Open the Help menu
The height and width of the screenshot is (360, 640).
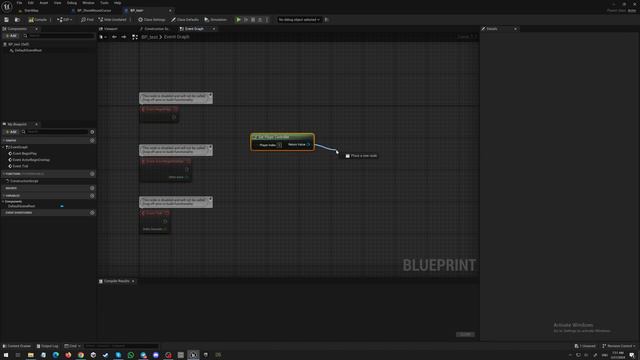coord(118,3)
